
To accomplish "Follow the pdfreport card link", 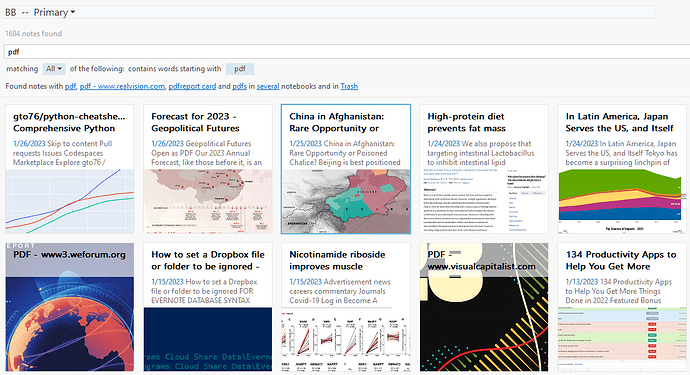I will click(192, 86).
